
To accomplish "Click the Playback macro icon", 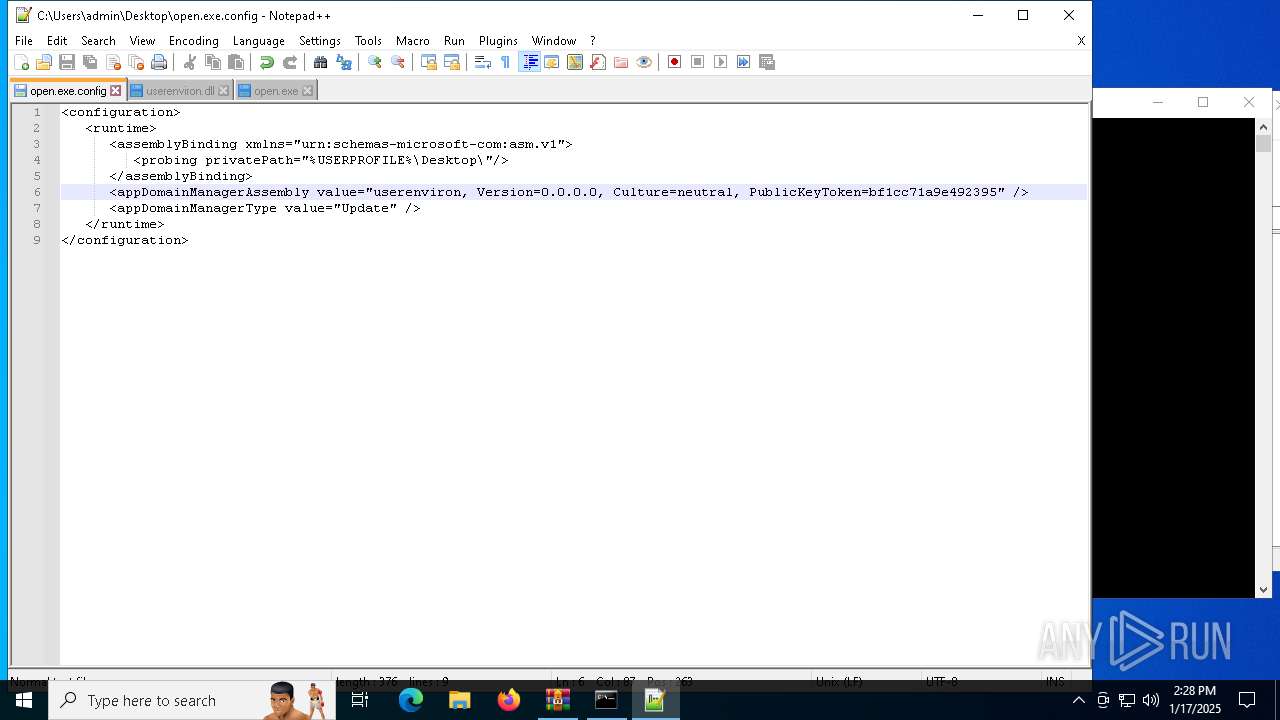I will [x=721, y=62].
